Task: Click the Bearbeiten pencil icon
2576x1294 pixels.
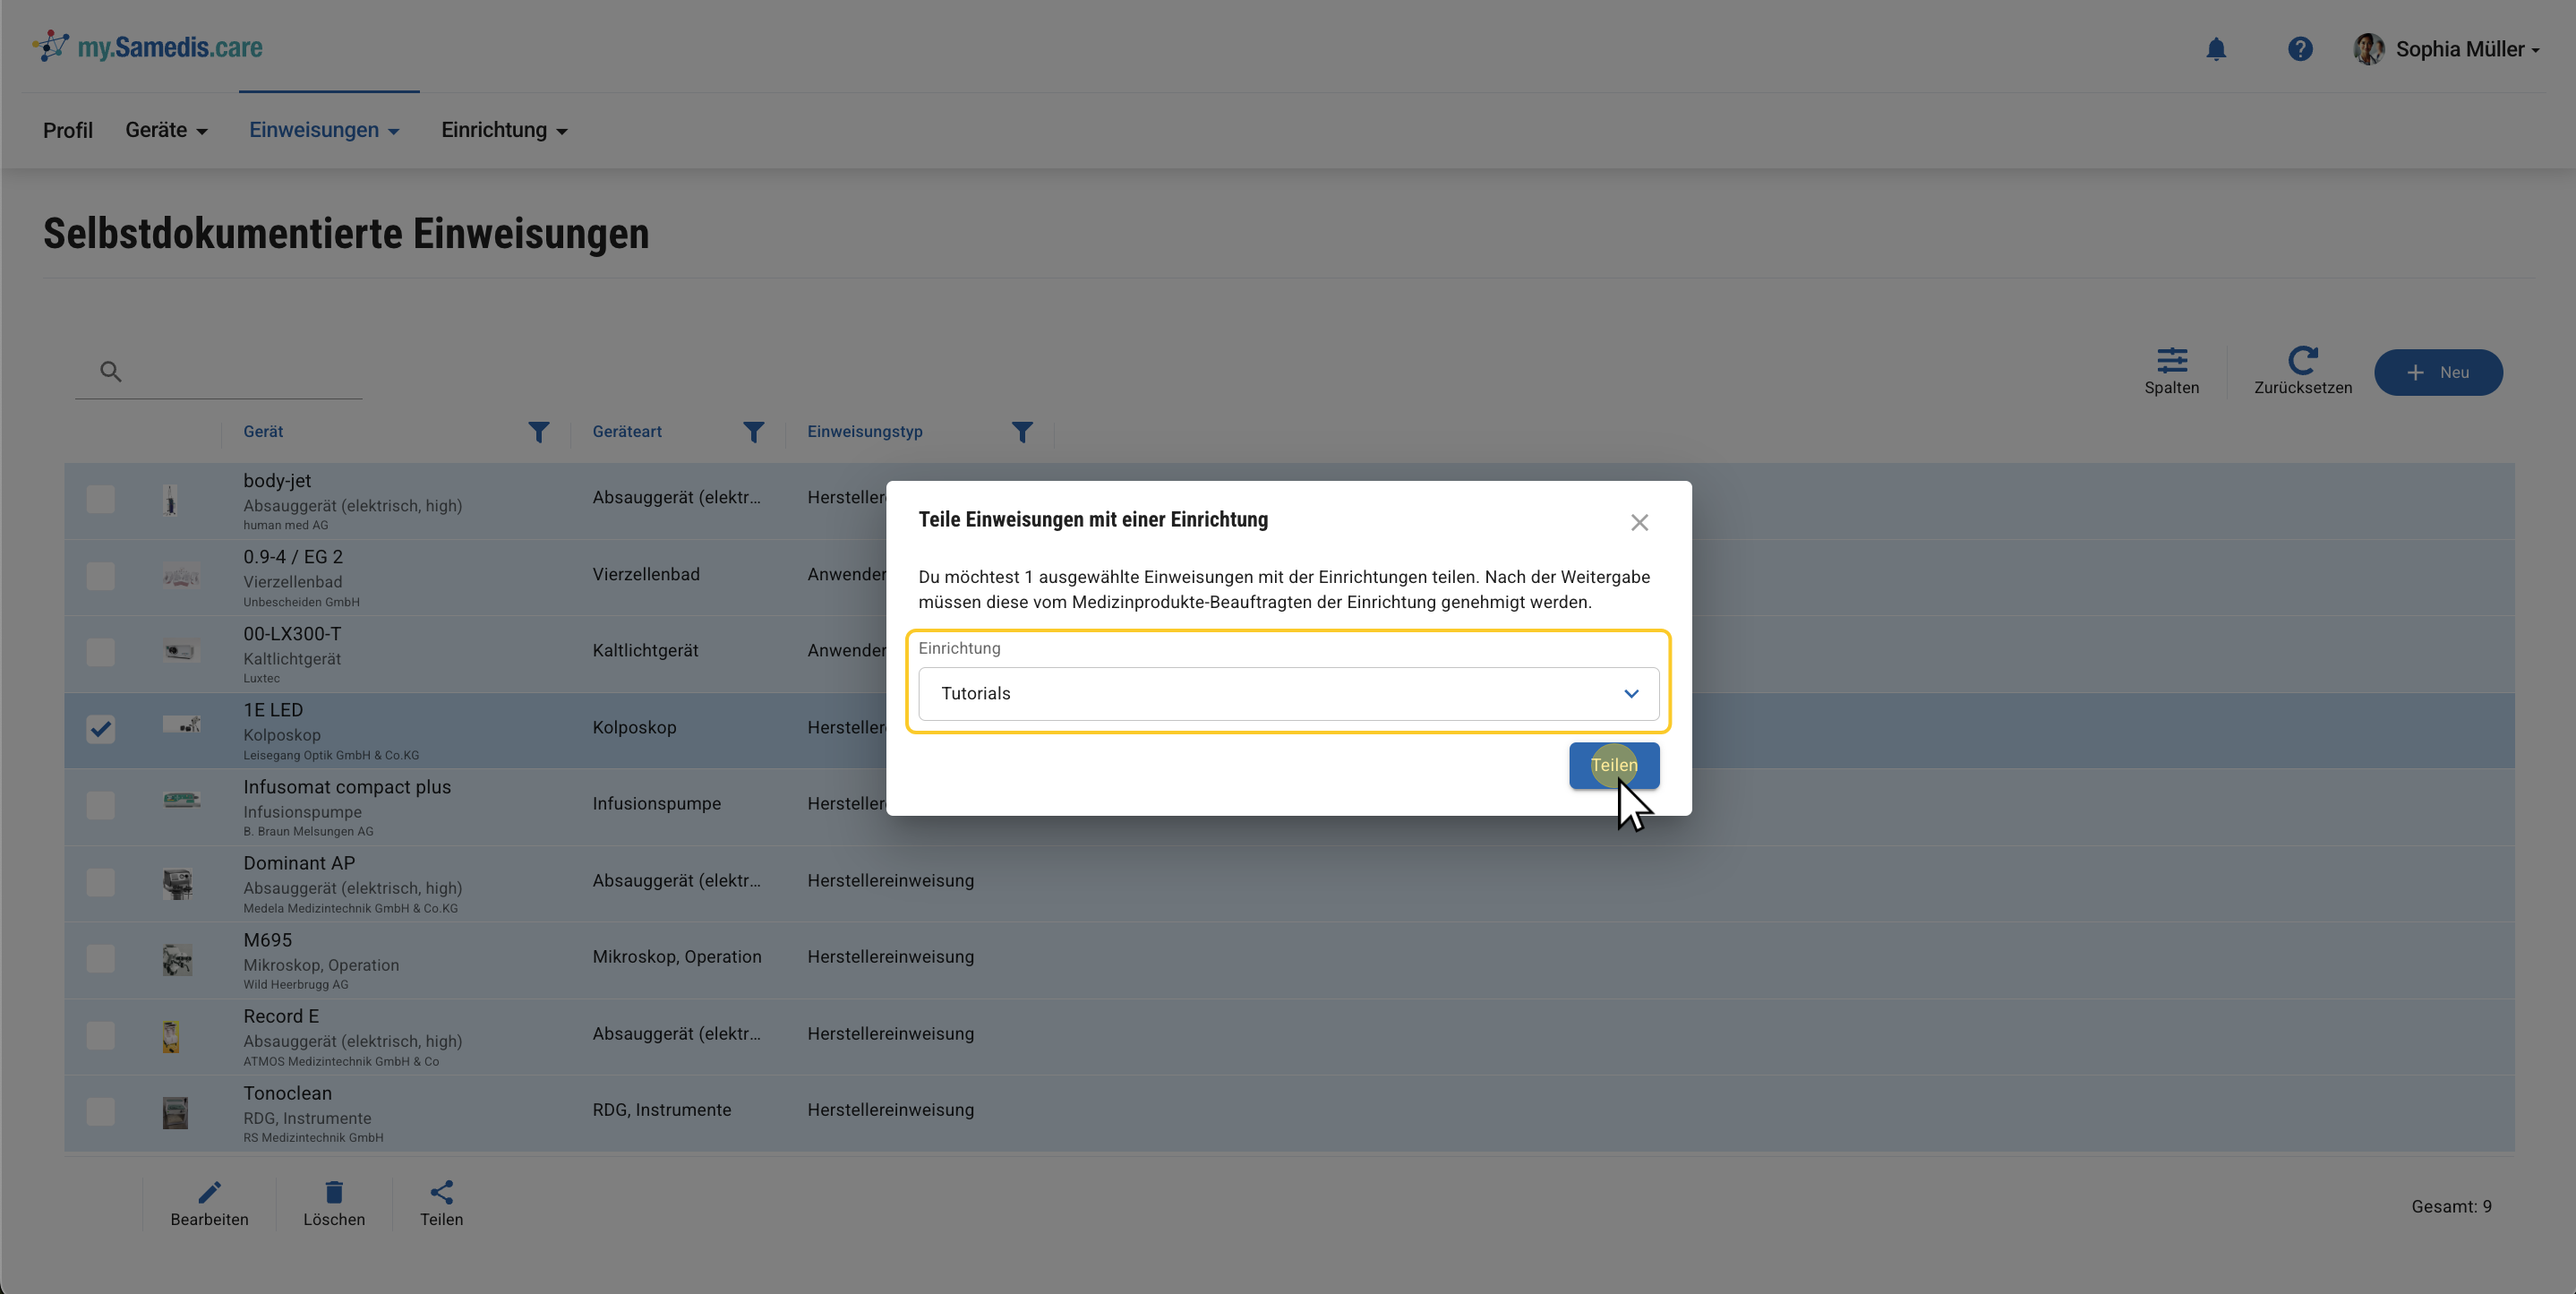Action: pos(209,1192)
